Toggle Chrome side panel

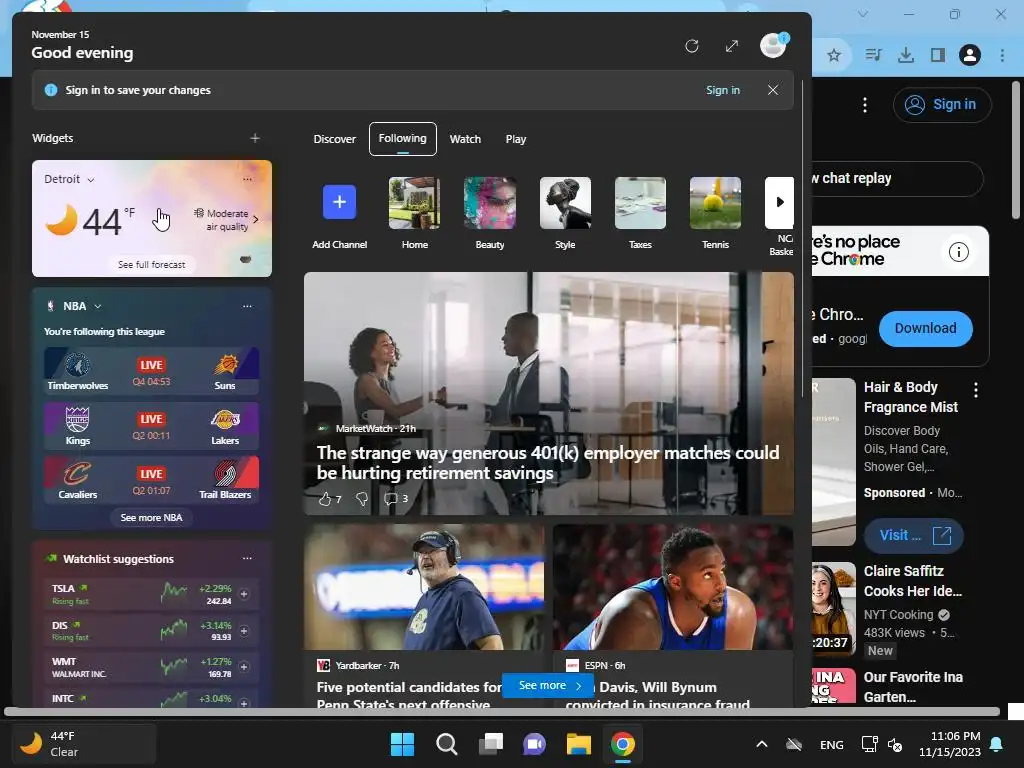[x=938, y=55]
